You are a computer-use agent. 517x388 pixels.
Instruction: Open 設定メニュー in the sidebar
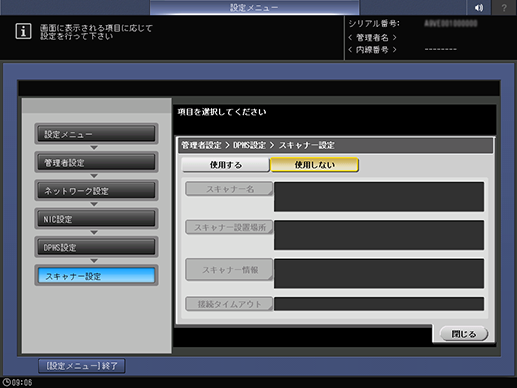pos(96,134)
